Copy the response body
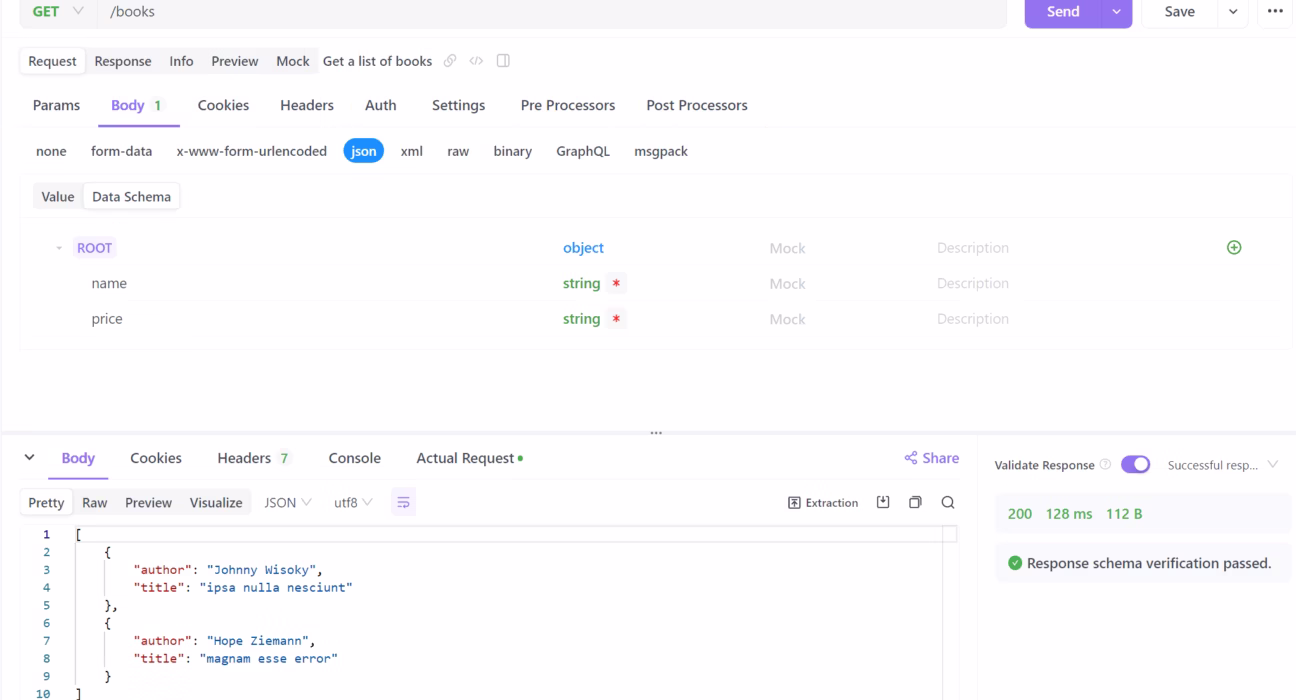Viewport: 1296px width, 700px height. pos(915,502)
